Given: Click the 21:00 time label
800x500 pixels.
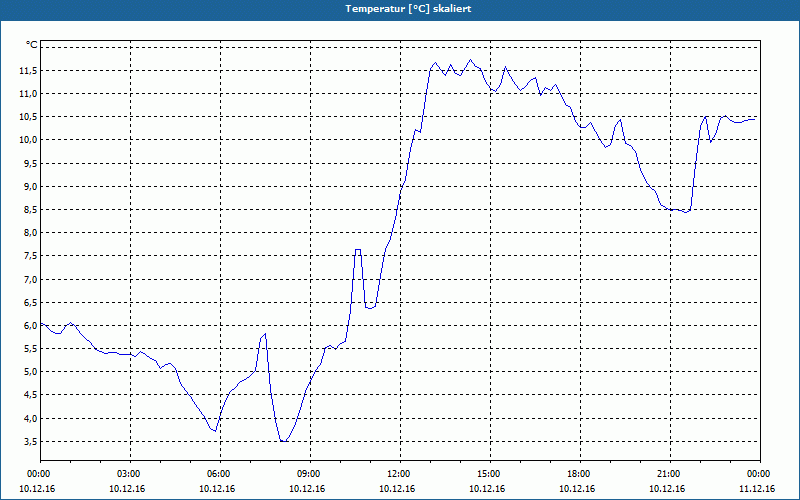Looking at the screenshot, I should (x=669, y=474).
